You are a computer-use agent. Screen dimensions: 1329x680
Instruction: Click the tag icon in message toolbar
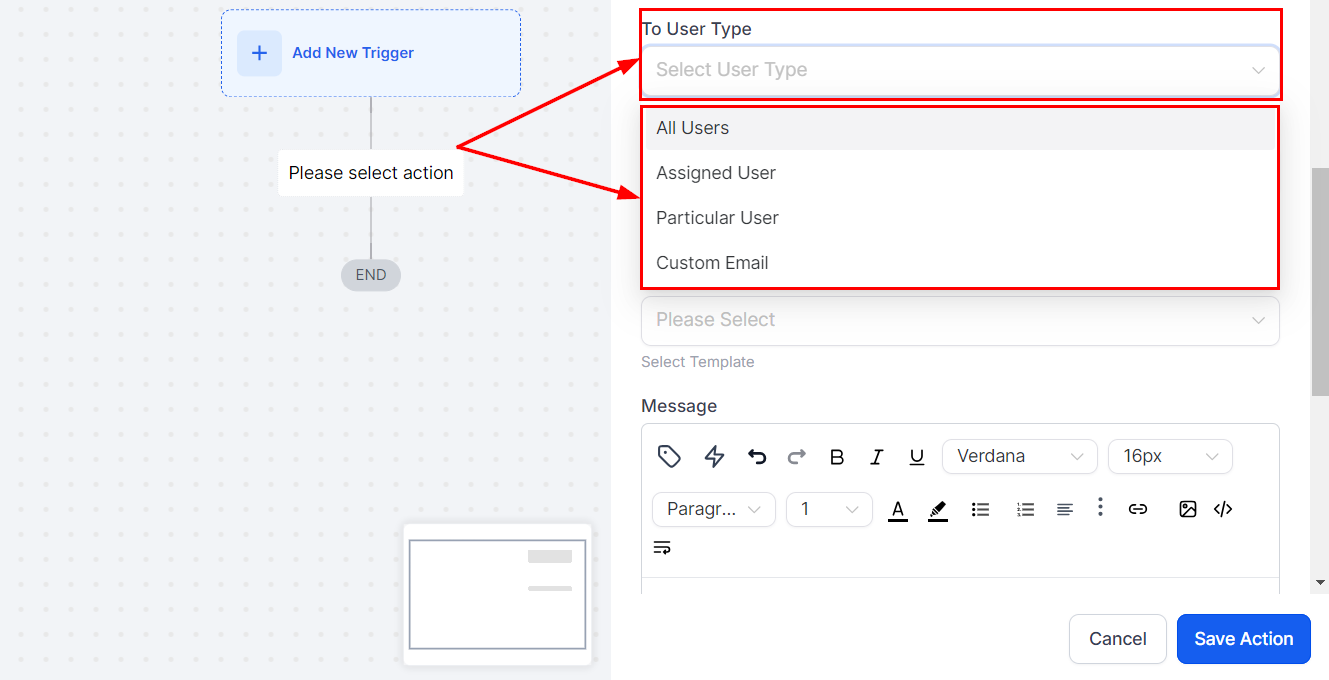(669, 457)
